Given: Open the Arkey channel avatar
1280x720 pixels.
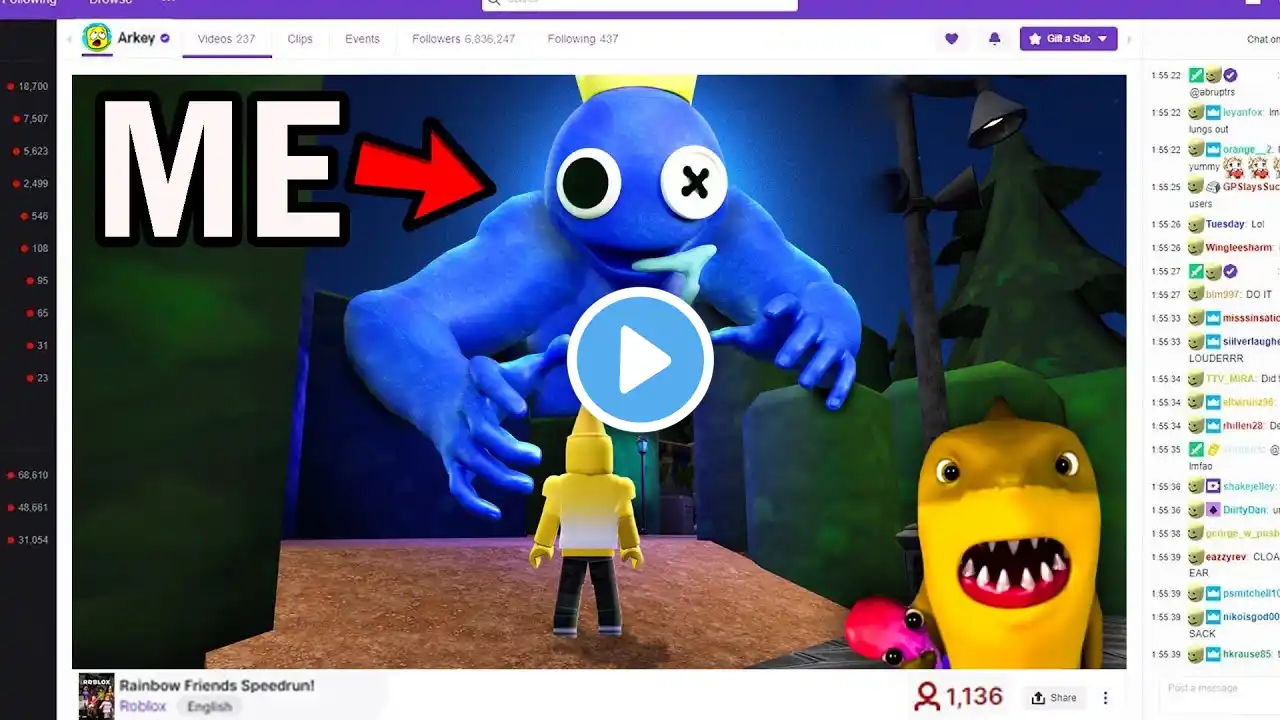Looking at the screenshot, I should [97, 39].
